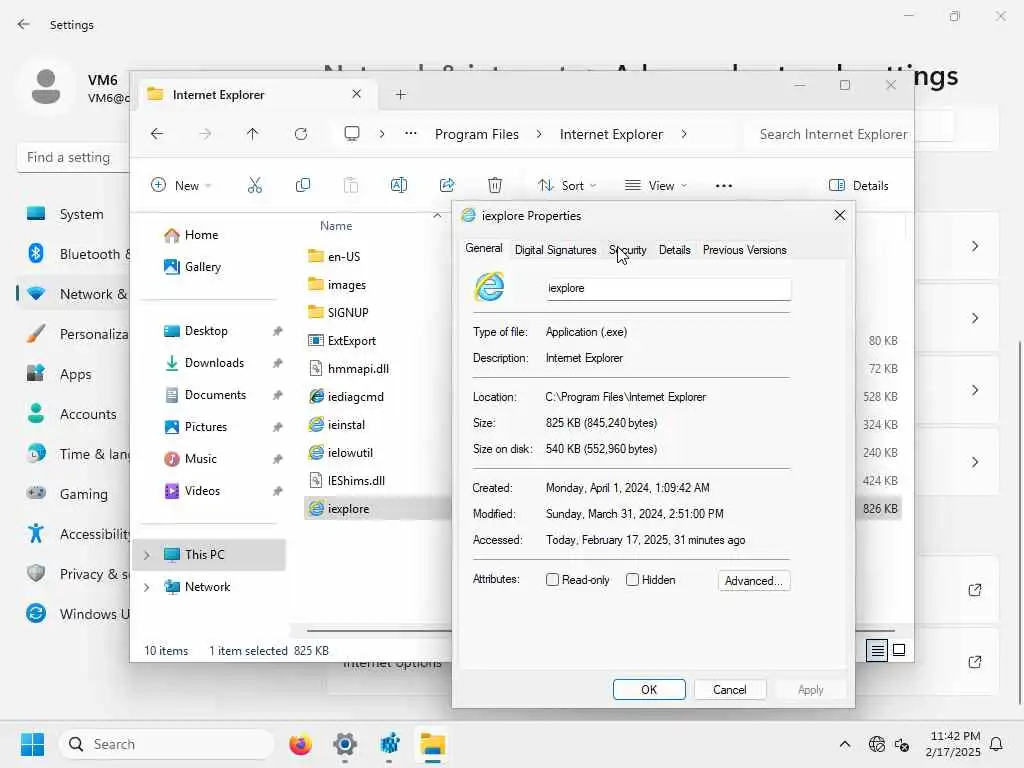Click the horizontal scrollbar in file list
1024x768 pixels.
(379, 631)
